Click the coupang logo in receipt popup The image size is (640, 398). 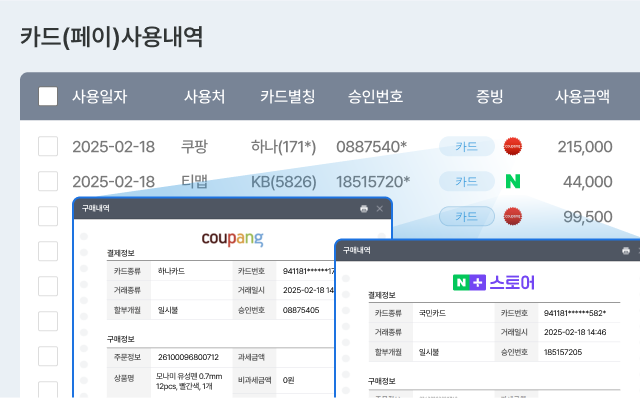(x=232, y=238)
